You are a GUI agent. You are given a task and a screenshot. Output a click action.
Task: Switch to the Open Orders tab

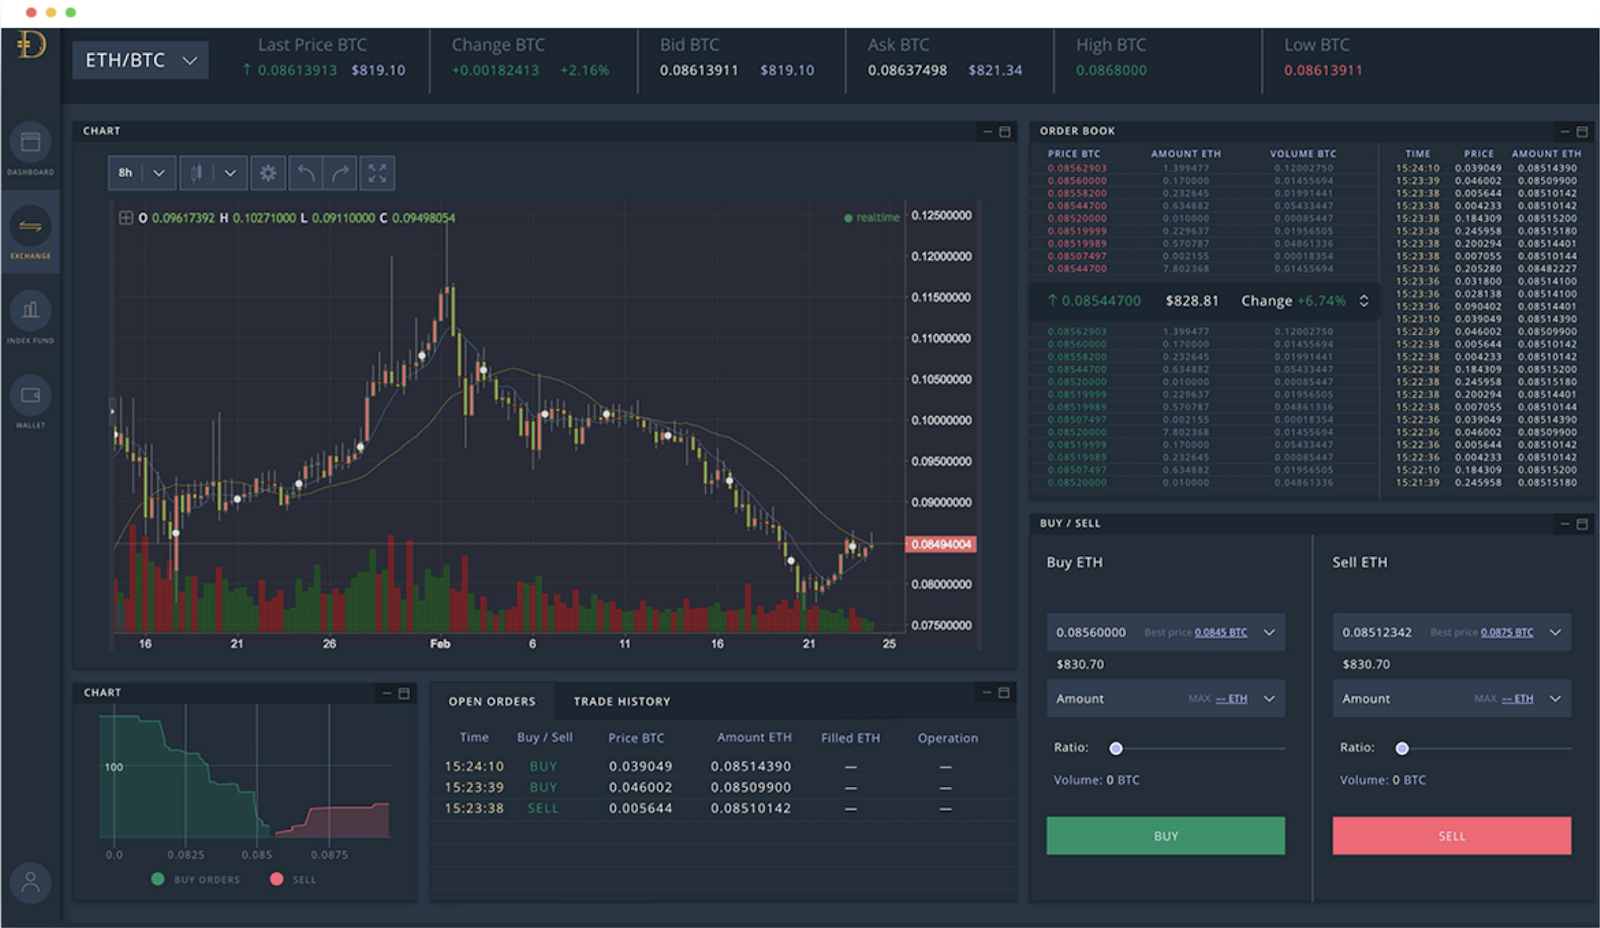pos(492,701)
